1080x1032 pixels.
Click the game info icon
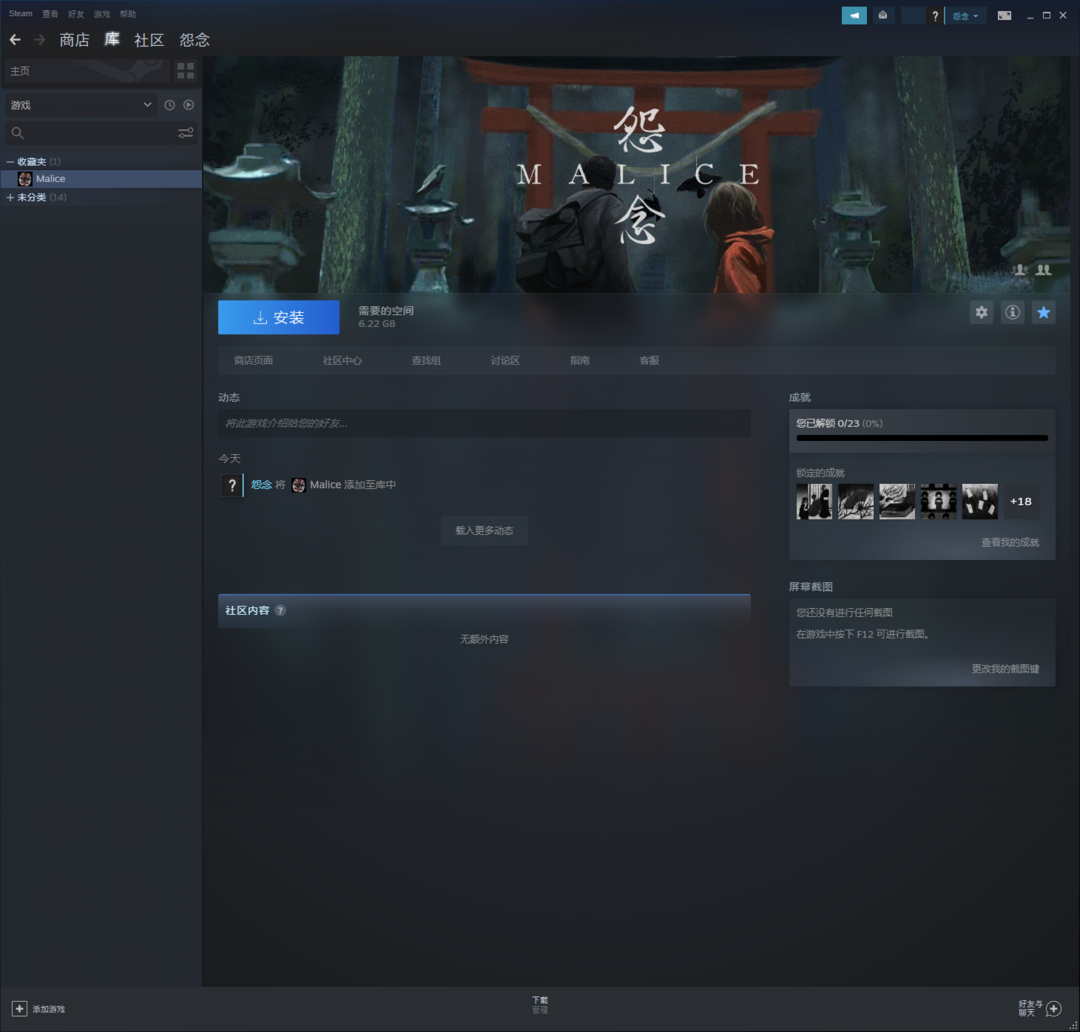point(1012,313)
